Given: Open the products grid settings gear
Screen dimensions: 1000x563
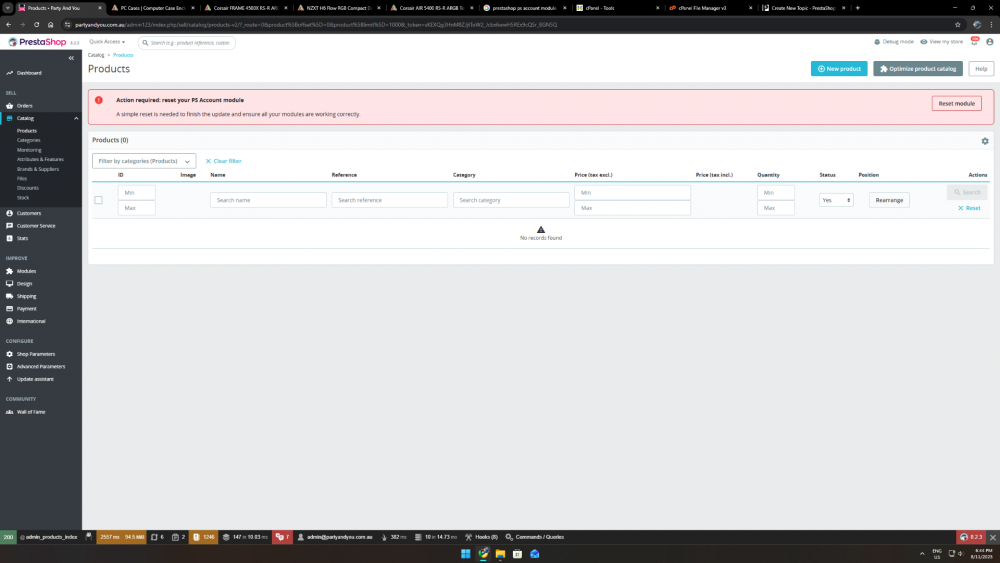Looking at the screenshot, I should point(985,141).
